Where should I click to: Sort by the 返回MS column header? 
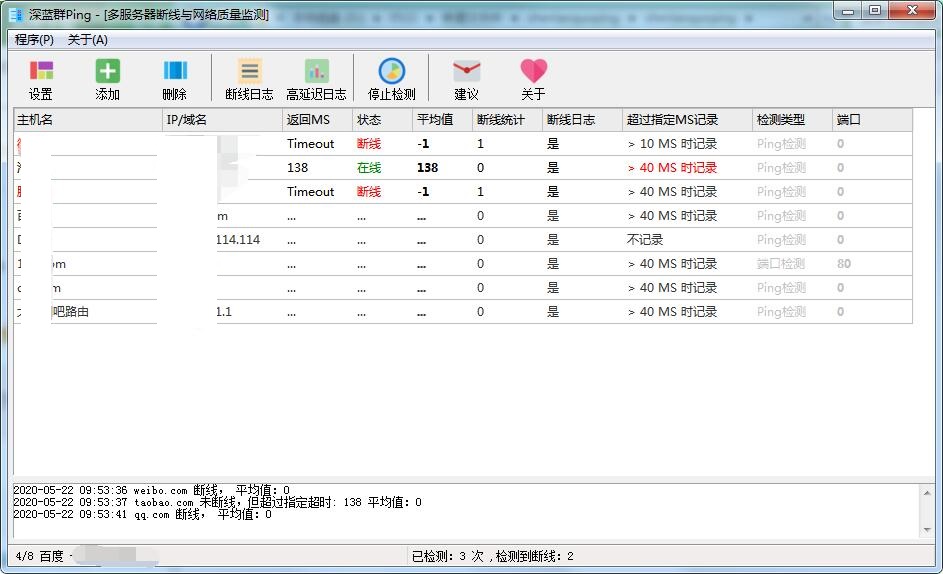[x=317, y=120]
